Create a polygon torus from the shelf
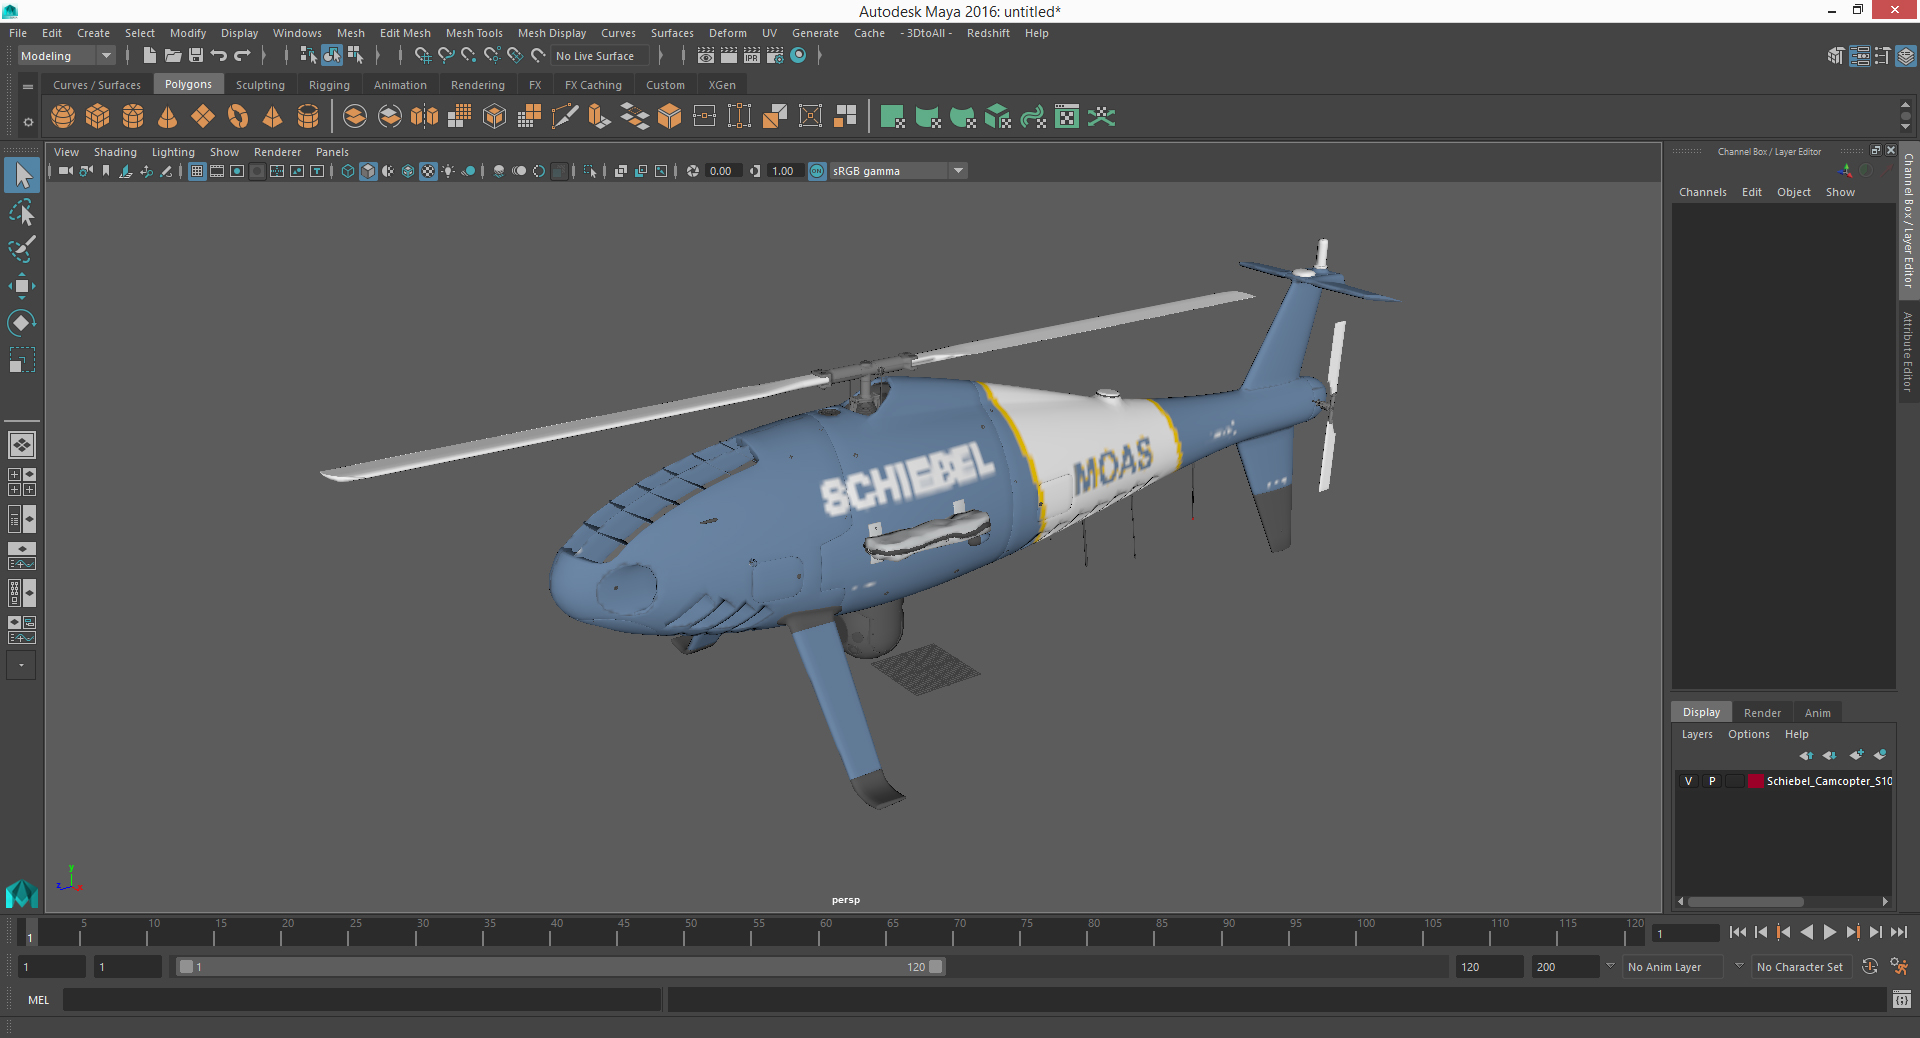This screenshot has height=1038, width=1920. (238, 117)
